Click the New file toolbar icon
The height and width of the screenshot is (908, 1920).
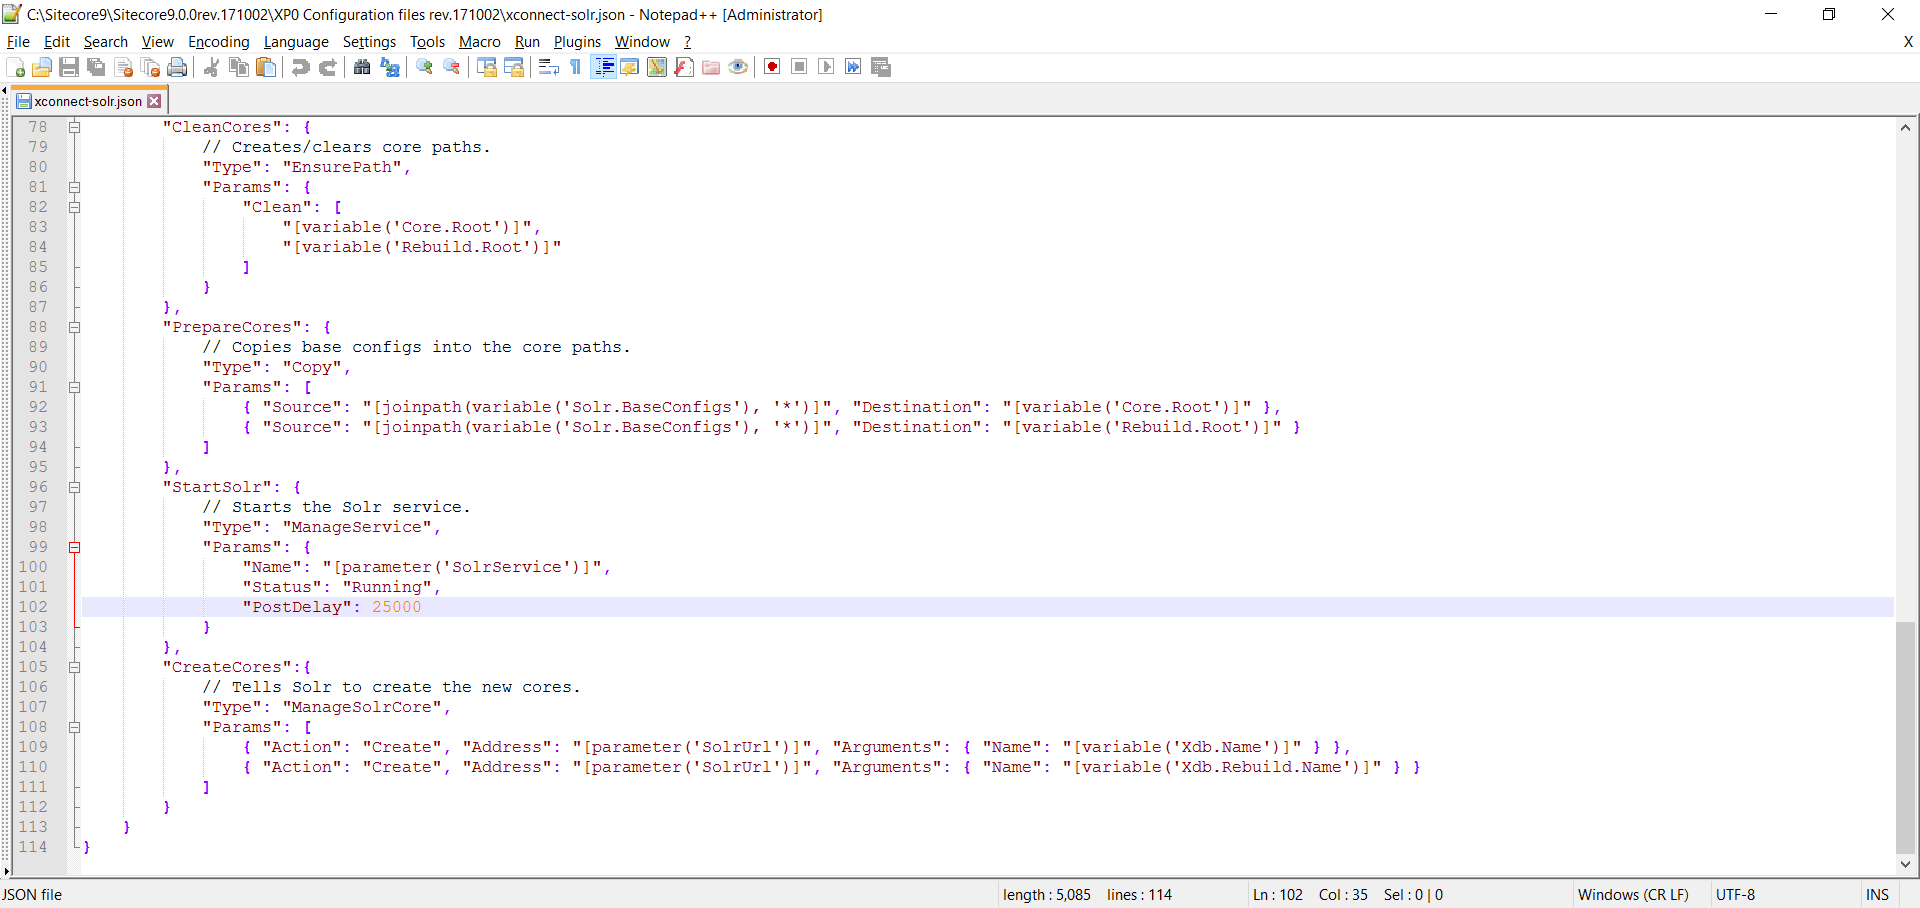16,67
